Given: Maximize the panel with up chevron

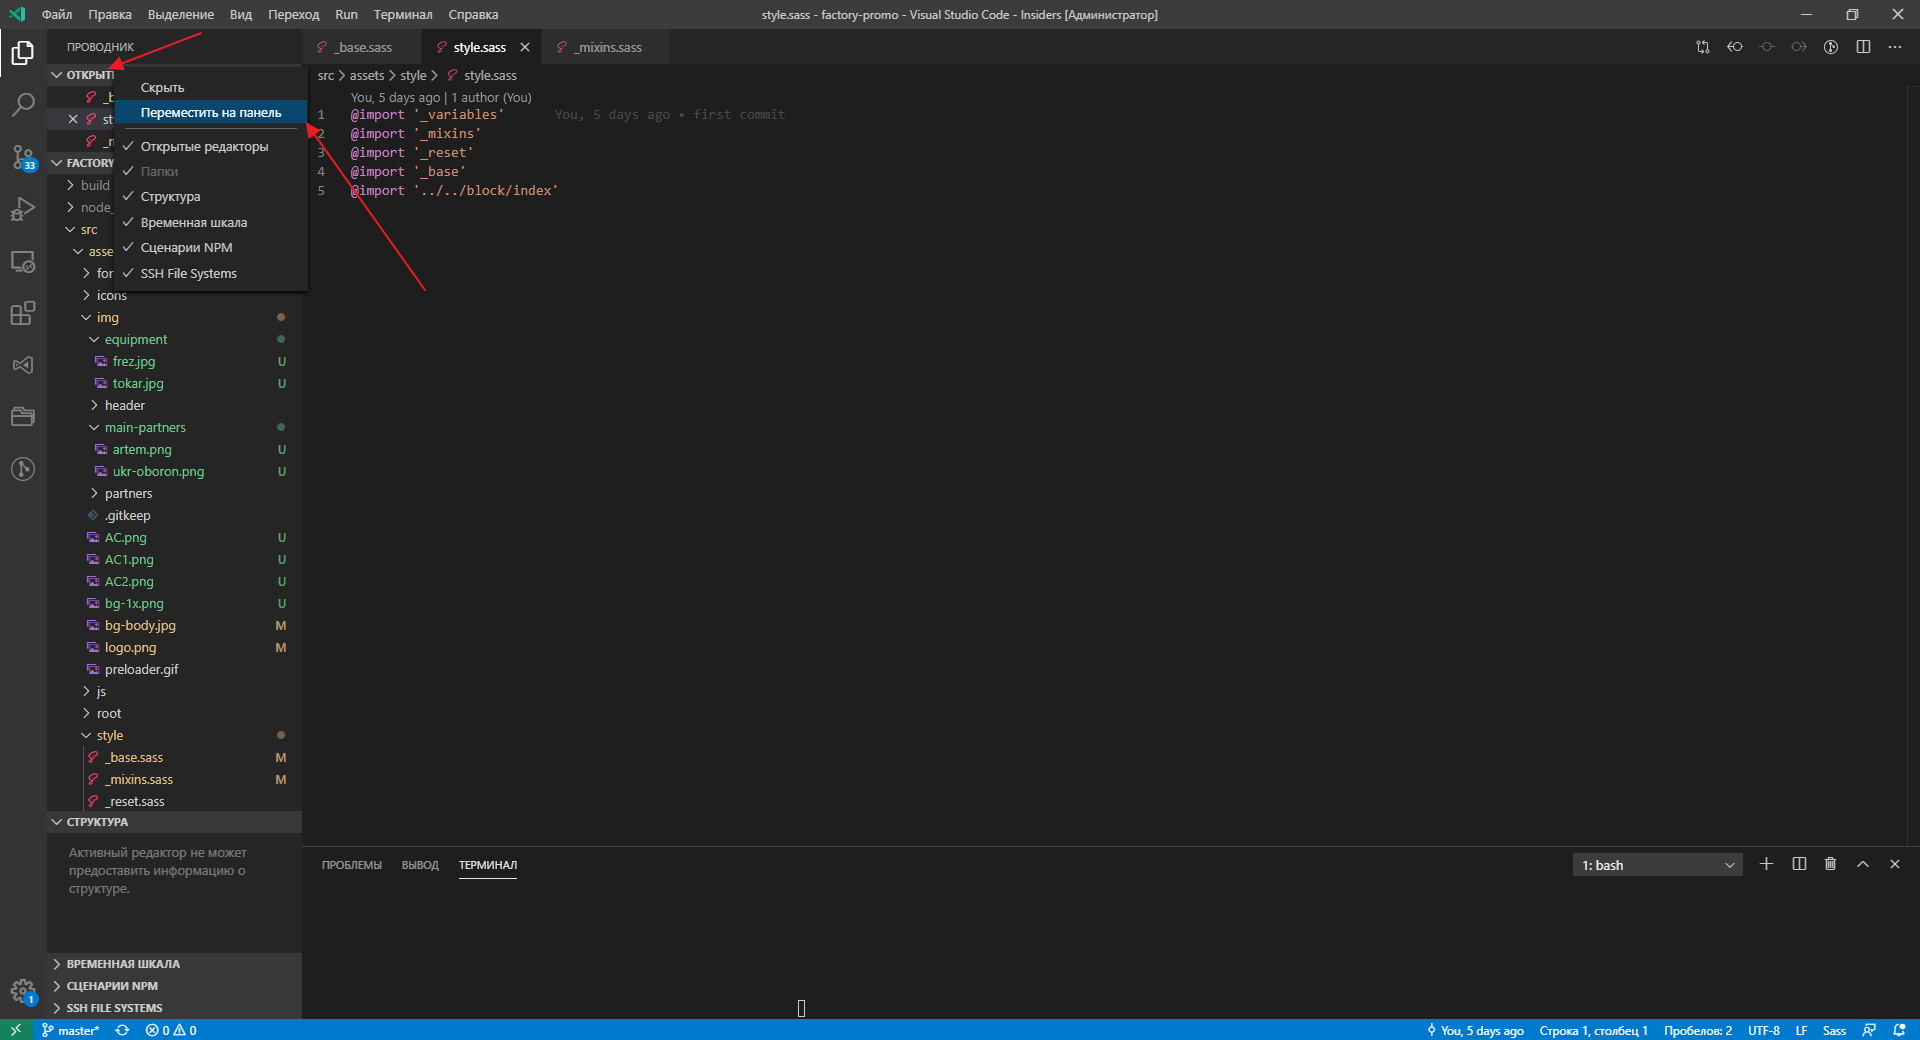Looking at the screenshot, I should click(1863, 864).
